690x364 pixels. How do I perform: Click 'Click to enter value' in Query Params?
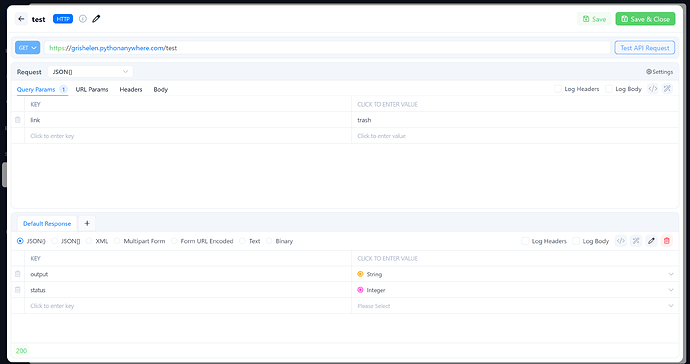[x=515, y=136]
